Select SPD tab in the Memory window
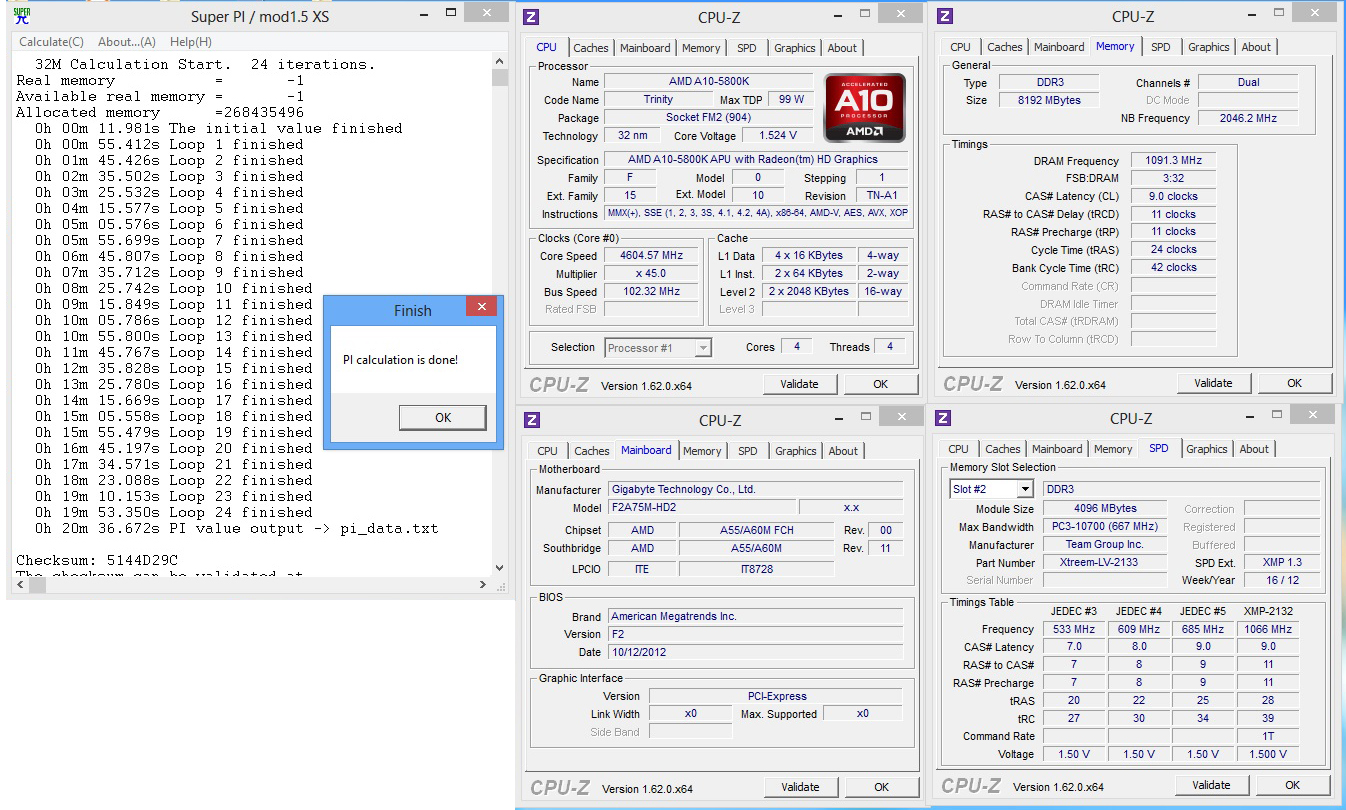 pos(1160,47)
